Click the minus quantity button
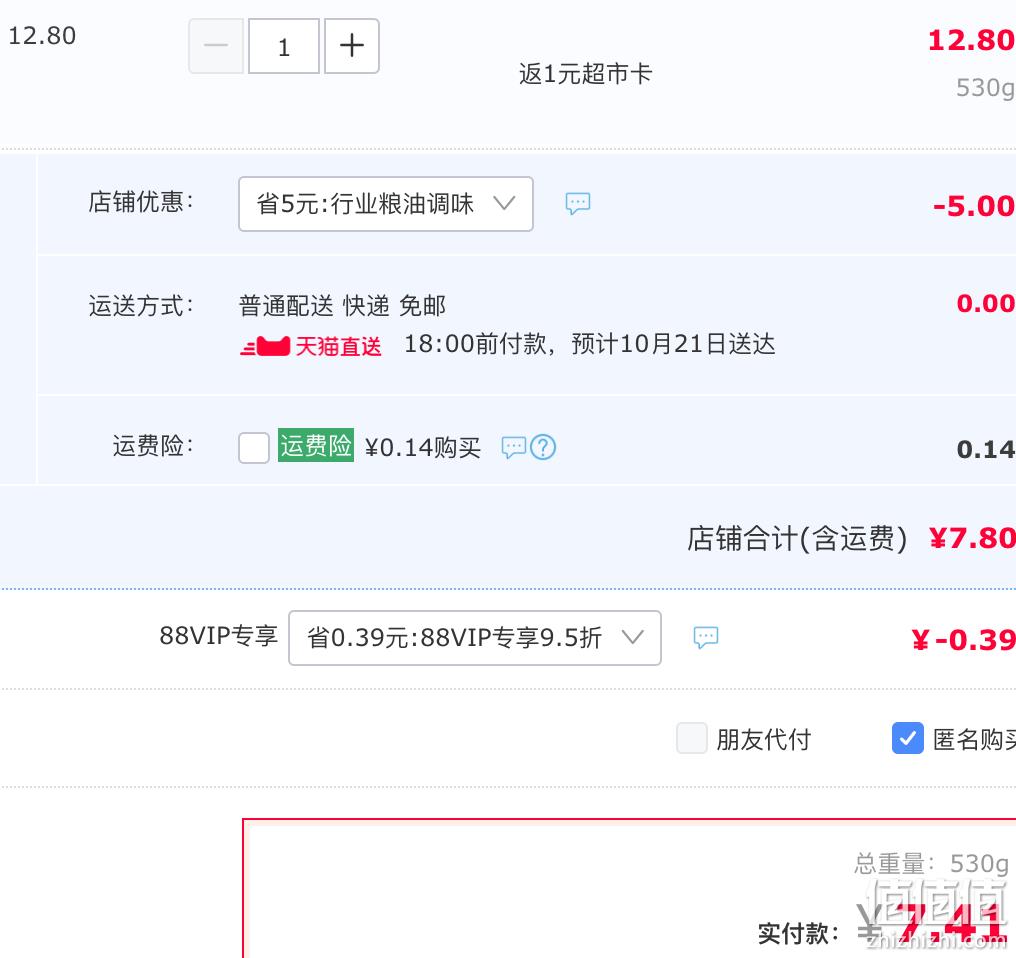 point(216,46)
